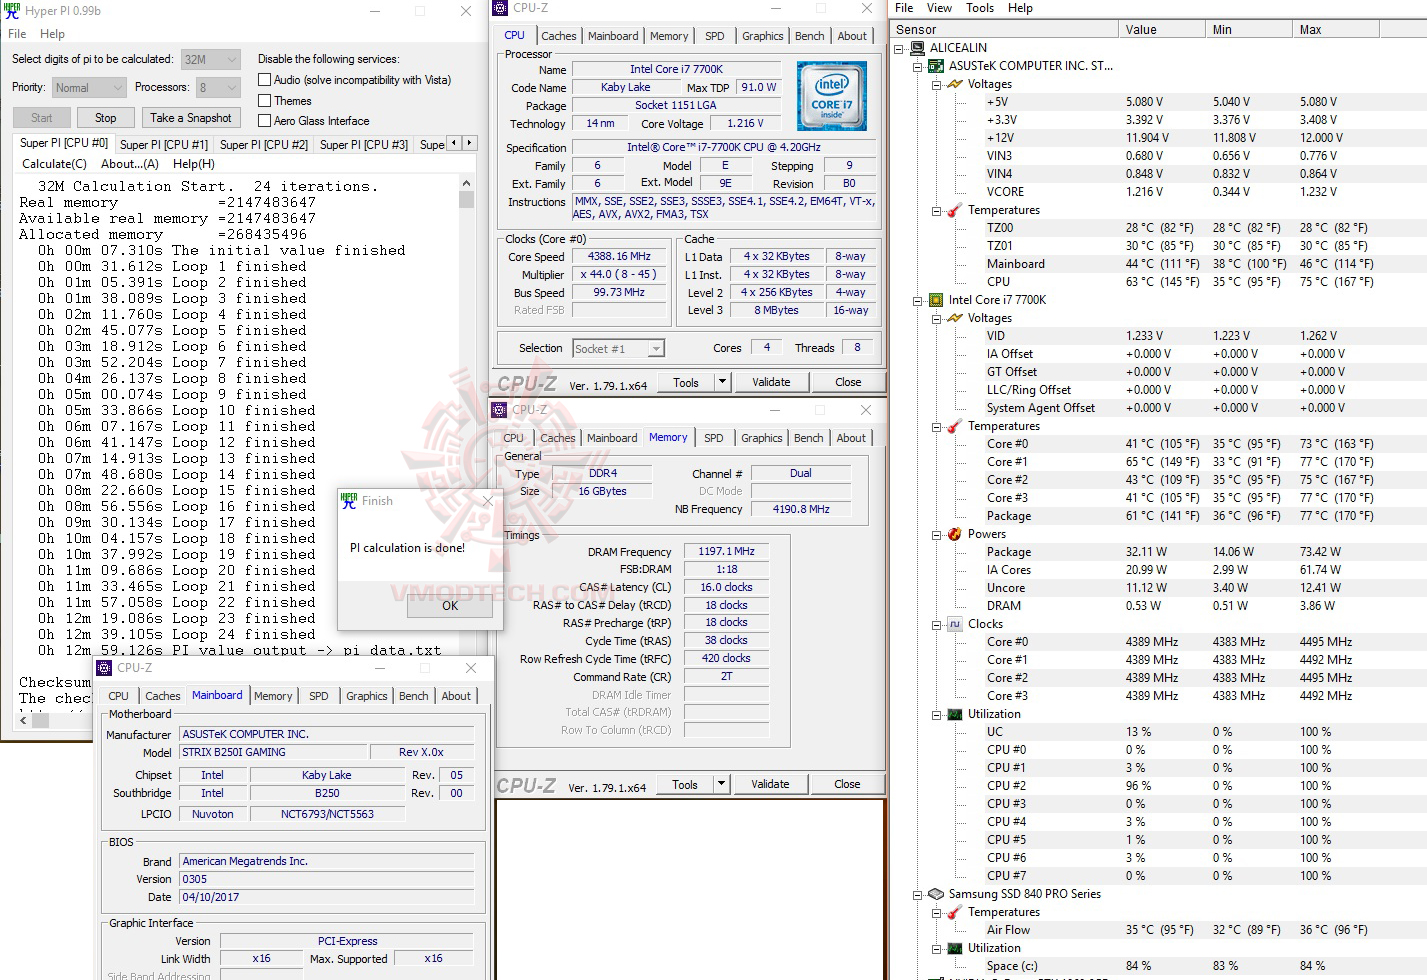
Task: Click the Temperatures icon under ASUSTeK COMPUTER INC.
Action: click(955, 210)
